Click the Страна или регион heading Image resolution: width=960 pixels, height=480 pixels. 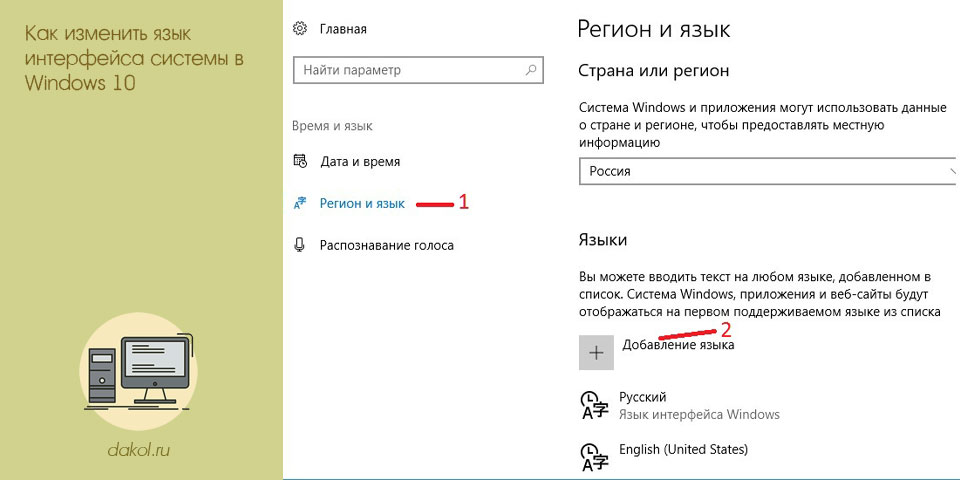pos(653,70)
